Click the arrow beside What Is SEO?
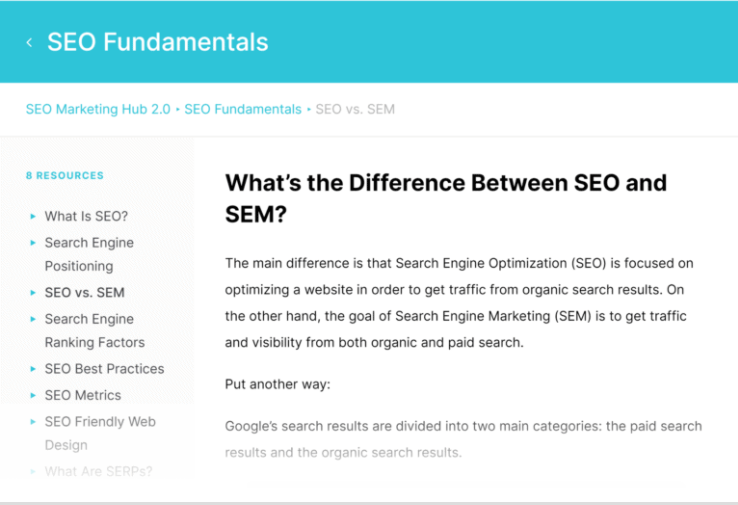738x505 pixels. click(x=33, y=216)
